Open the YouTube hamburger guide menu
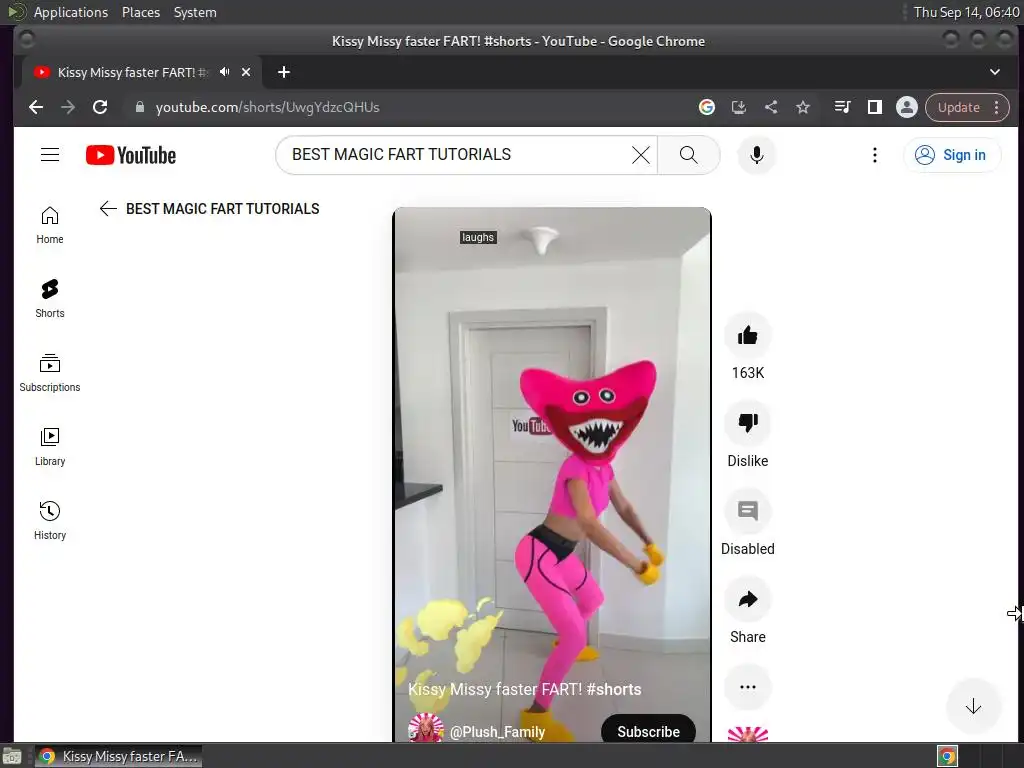This screenshot has height=768, width=1024. coord(50,155)
